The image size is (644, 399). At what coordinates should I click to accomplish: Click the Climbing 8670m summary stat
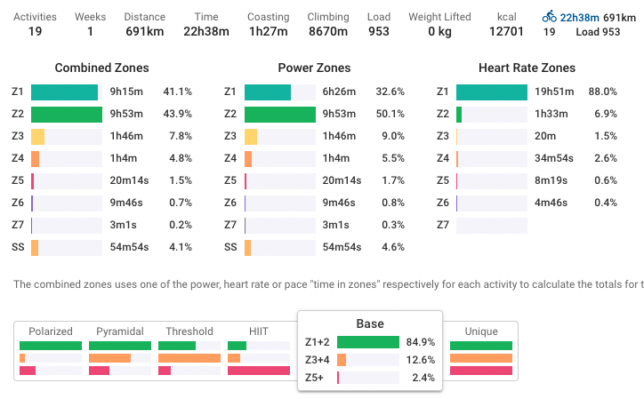pos(328,24)
